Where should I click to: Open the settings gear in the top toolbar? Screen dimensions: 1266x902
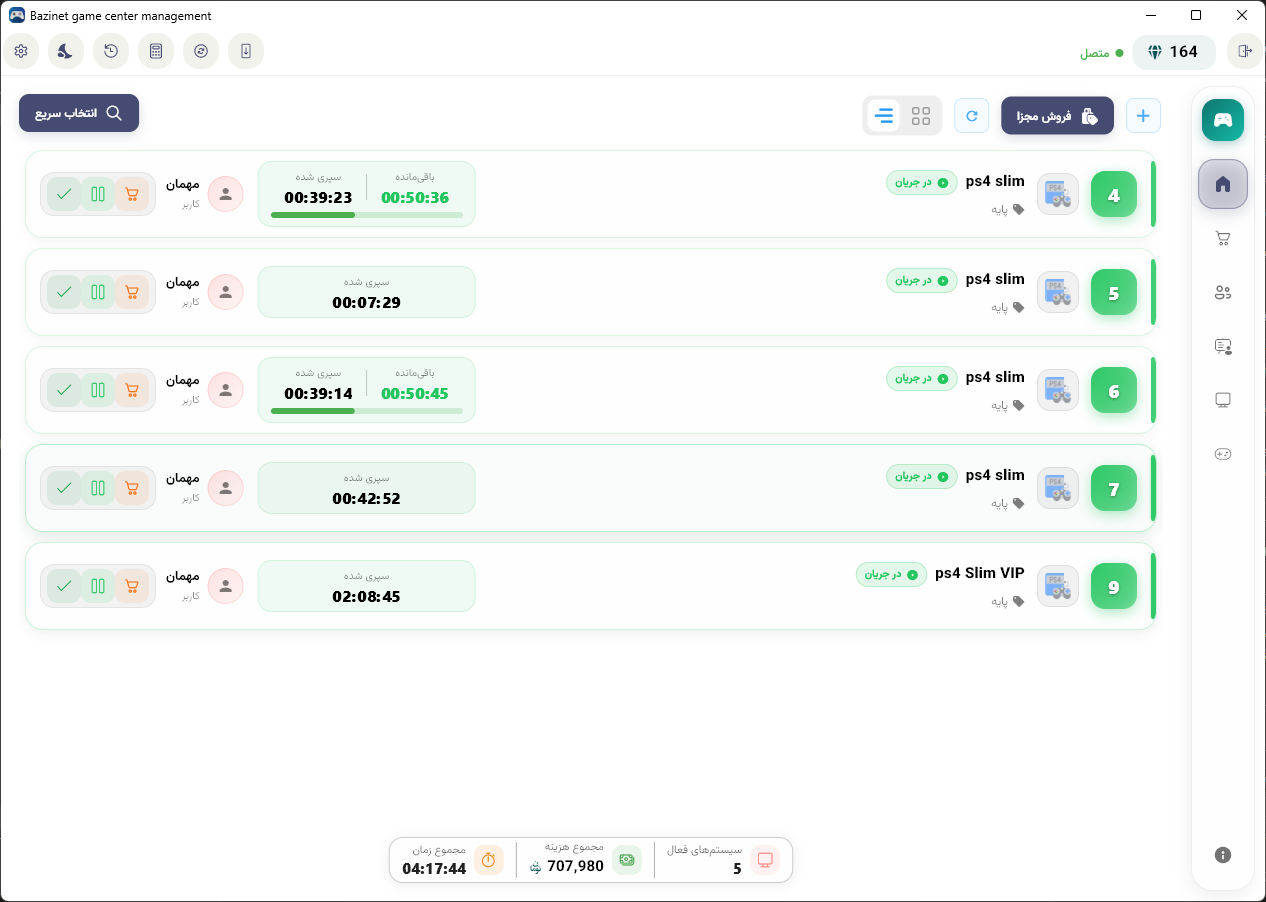click(x=21, y=51)
